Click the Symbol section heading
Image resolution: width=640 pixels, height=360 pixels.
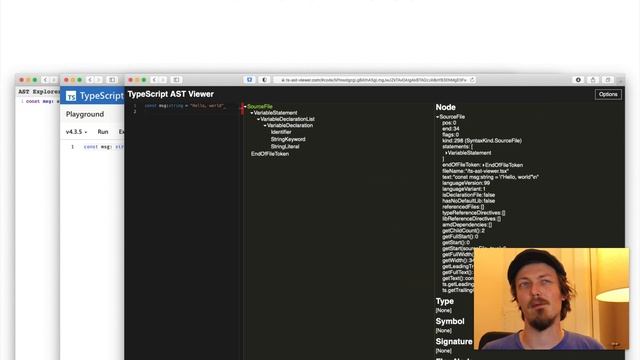tap(450, 322)
